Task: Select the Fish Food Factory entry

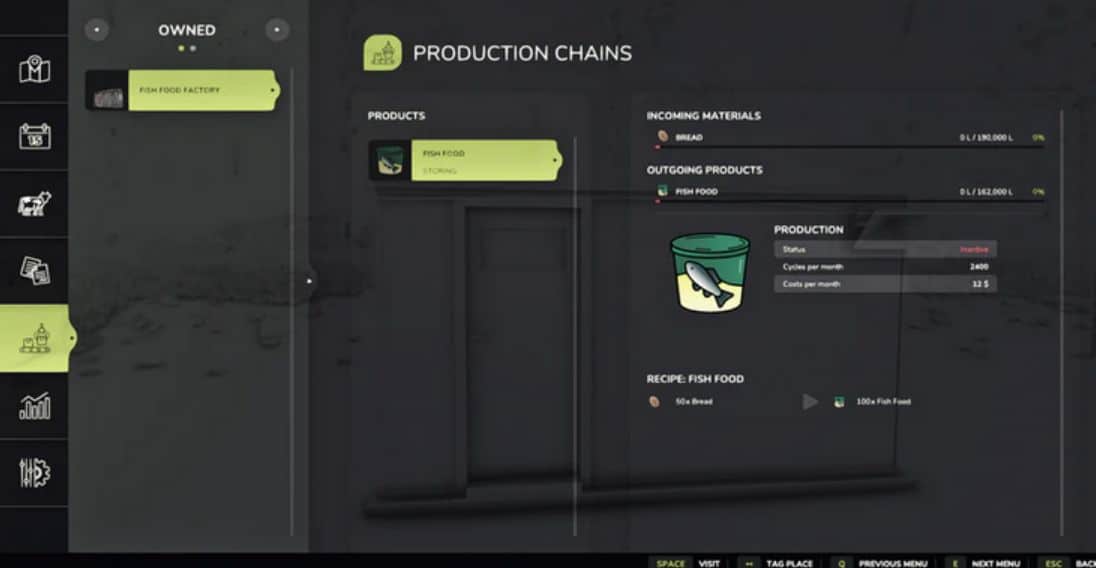Action: pyautogui.click(x=182, y=90)
